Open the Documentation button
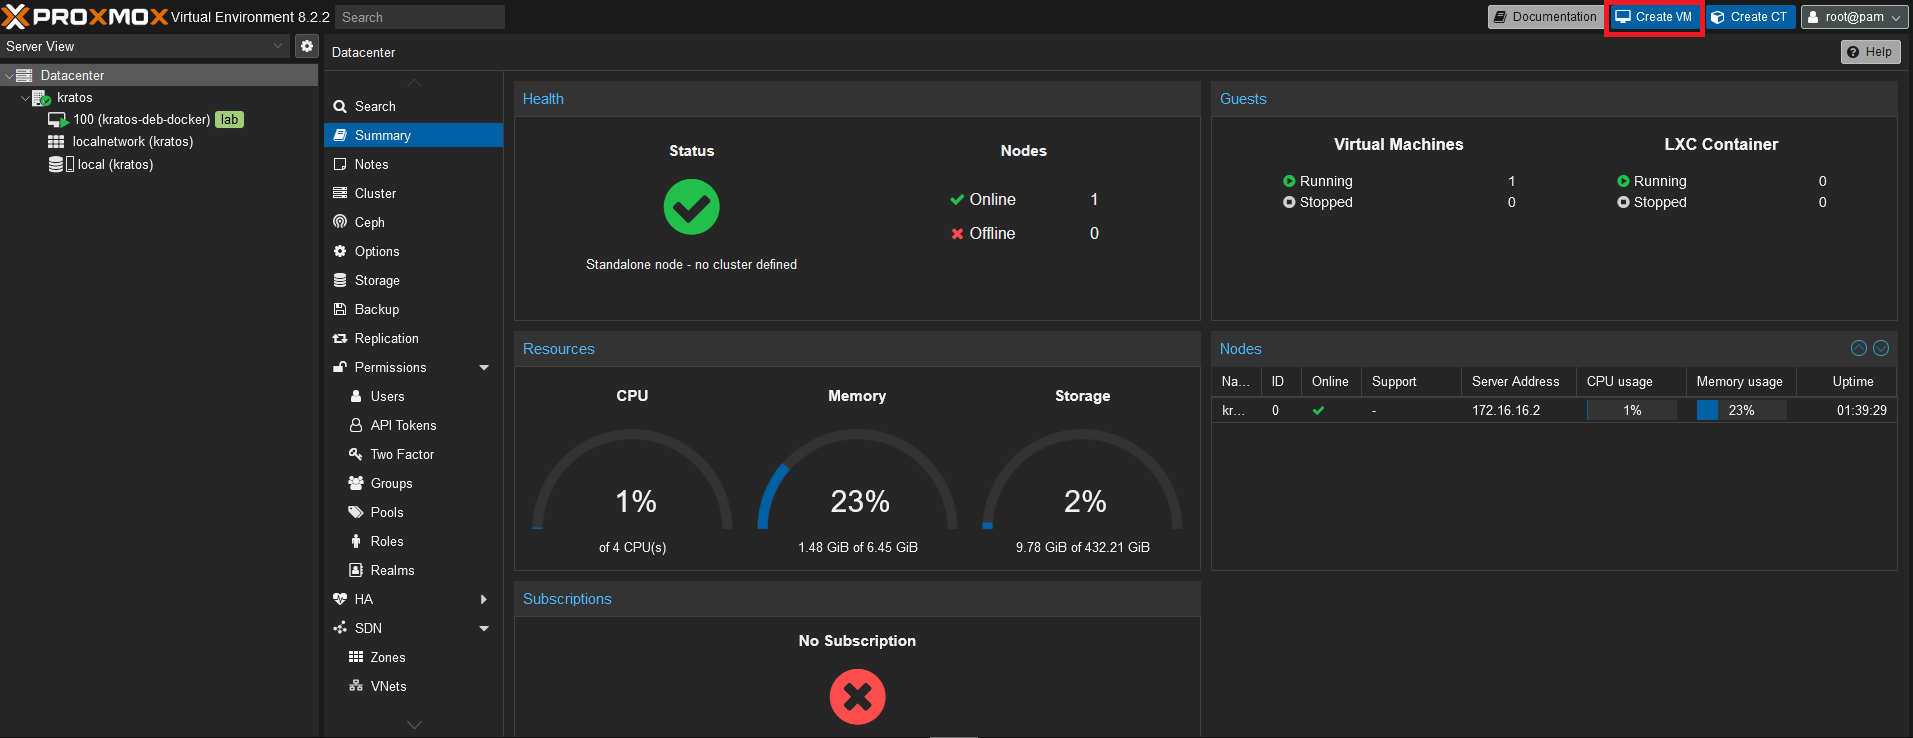The height and width of the screenshot is (738, 1913). (1545, 17)
